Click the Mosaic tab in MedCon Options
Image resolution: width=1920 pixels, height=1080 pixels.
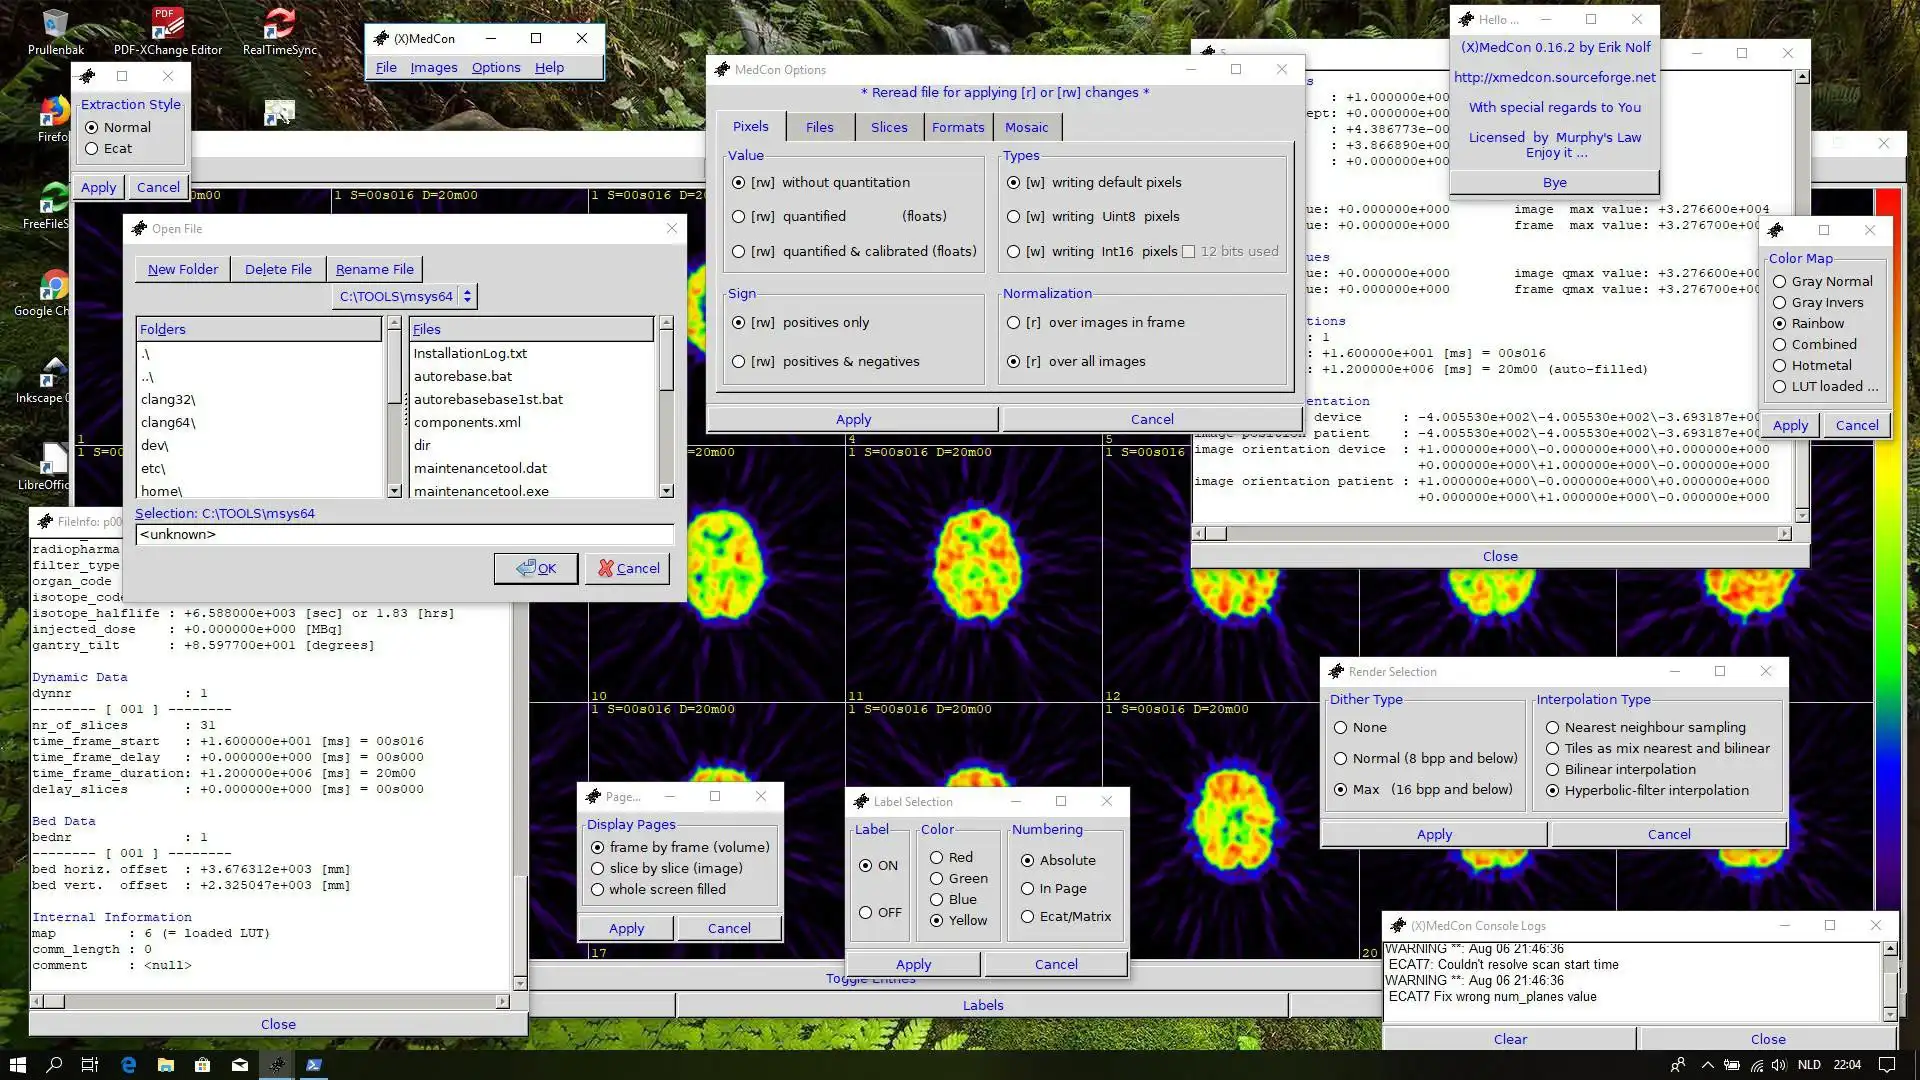(1026, 127)
